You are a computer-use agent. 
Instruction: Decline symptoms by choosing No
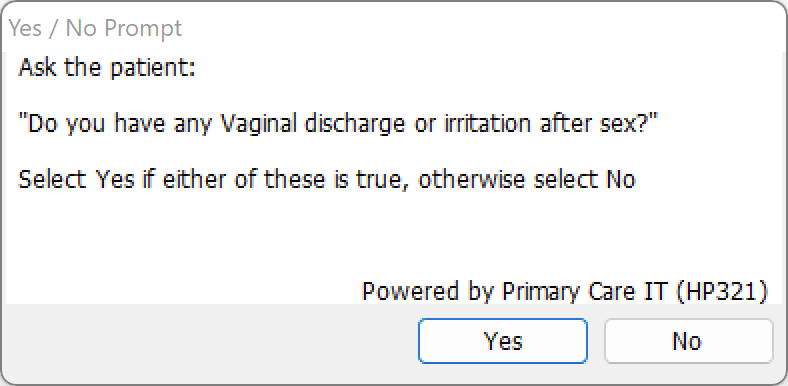[x=688, y=341]
